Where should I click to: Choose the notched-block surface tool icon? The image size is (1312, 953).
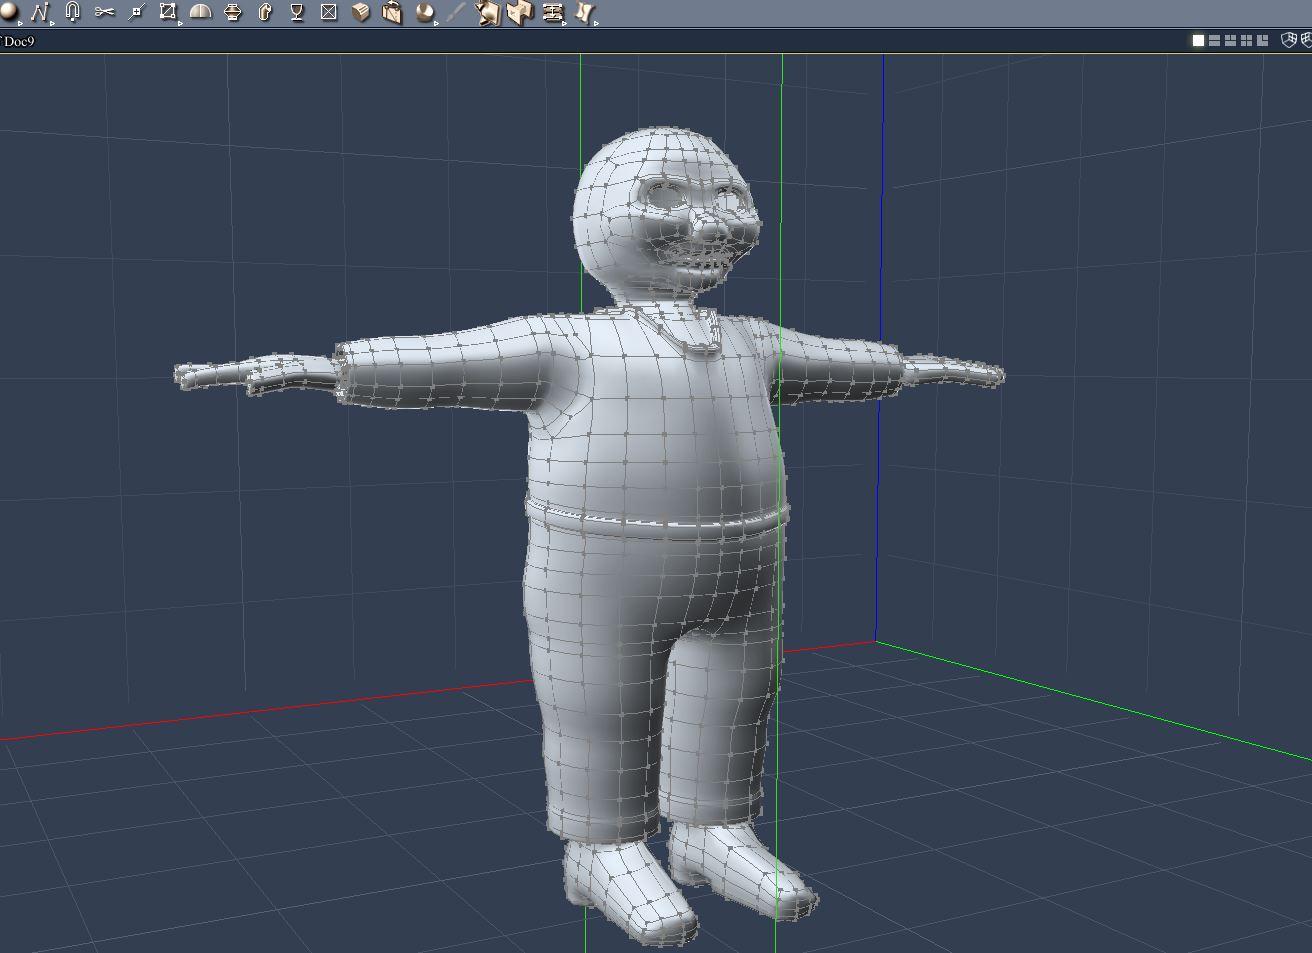point(520,12)
